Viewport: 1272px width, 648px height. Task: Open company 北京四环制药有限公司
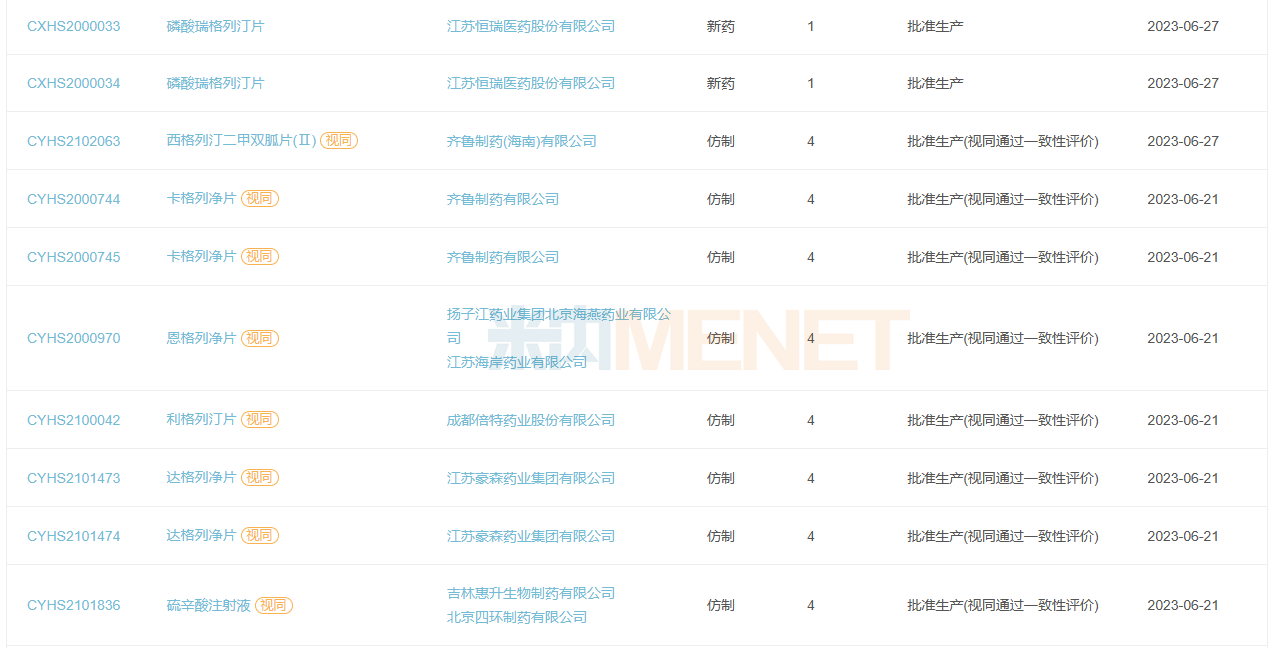[517, 617]
